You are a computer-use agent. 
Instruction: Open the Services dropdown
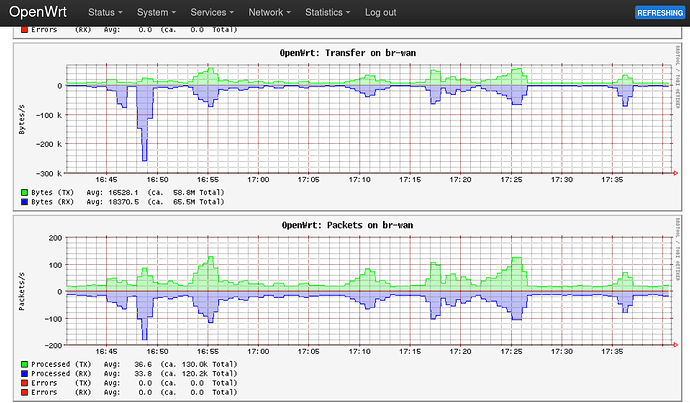point(213,13)
